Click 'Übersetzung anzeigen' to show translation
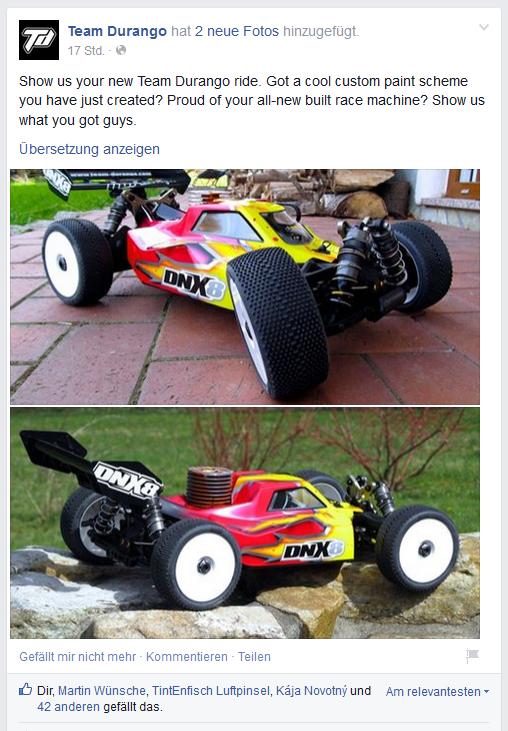This screenshot has width=508, height=731. (89, 149)
